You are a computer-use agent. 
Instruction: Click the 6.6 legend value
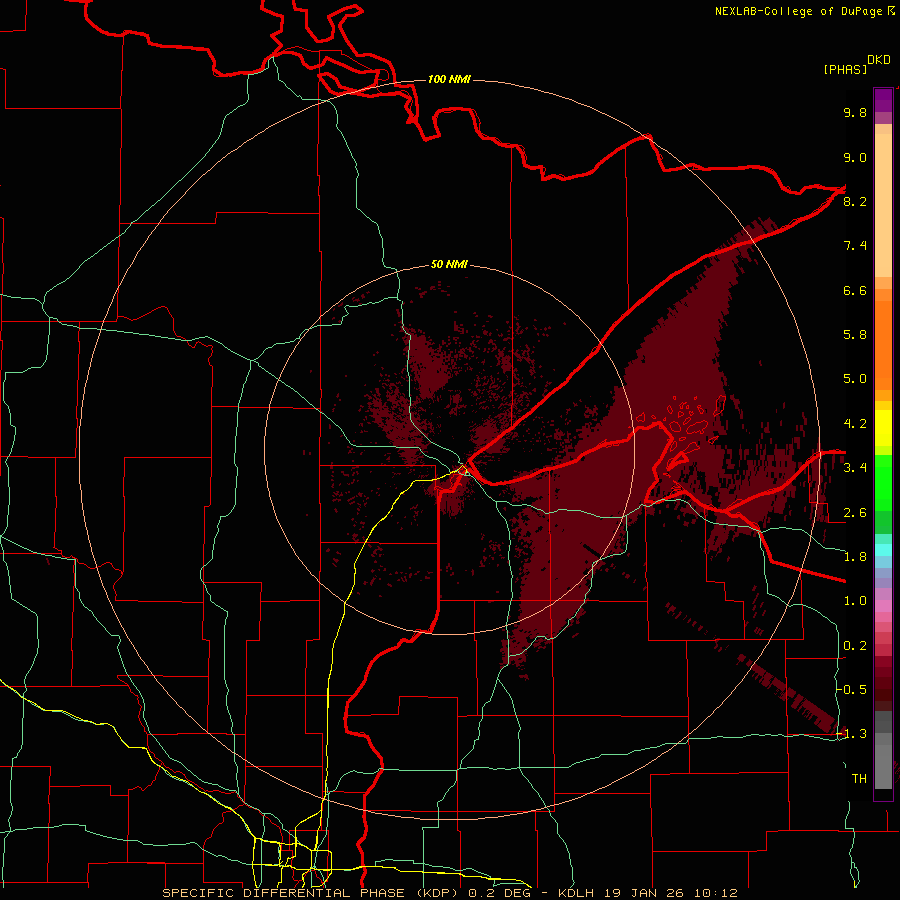click(x=855, y=290)
